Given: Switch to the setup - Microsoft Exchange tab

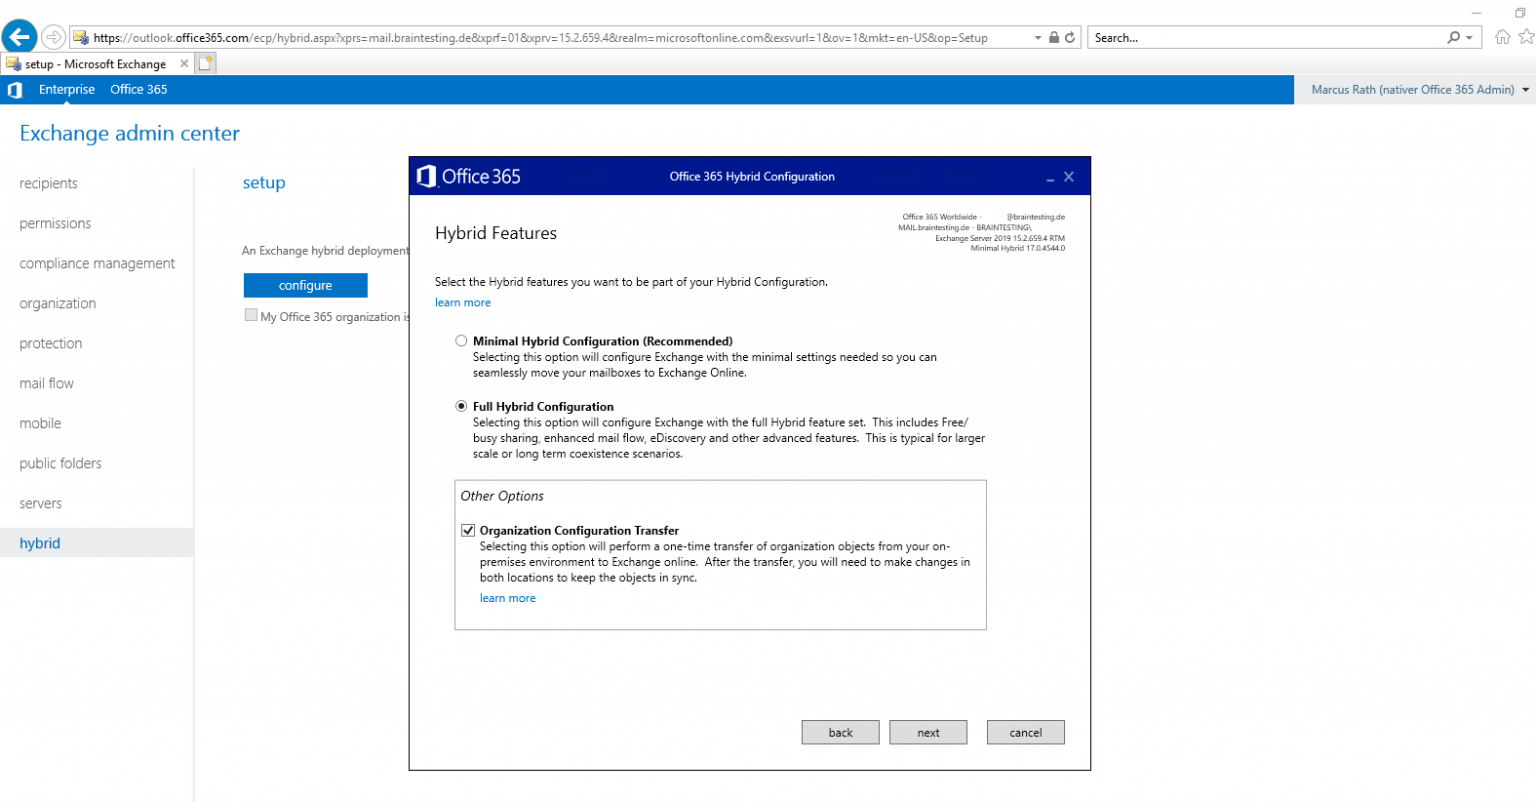Looking at the screenshot, I should (97, 62).
